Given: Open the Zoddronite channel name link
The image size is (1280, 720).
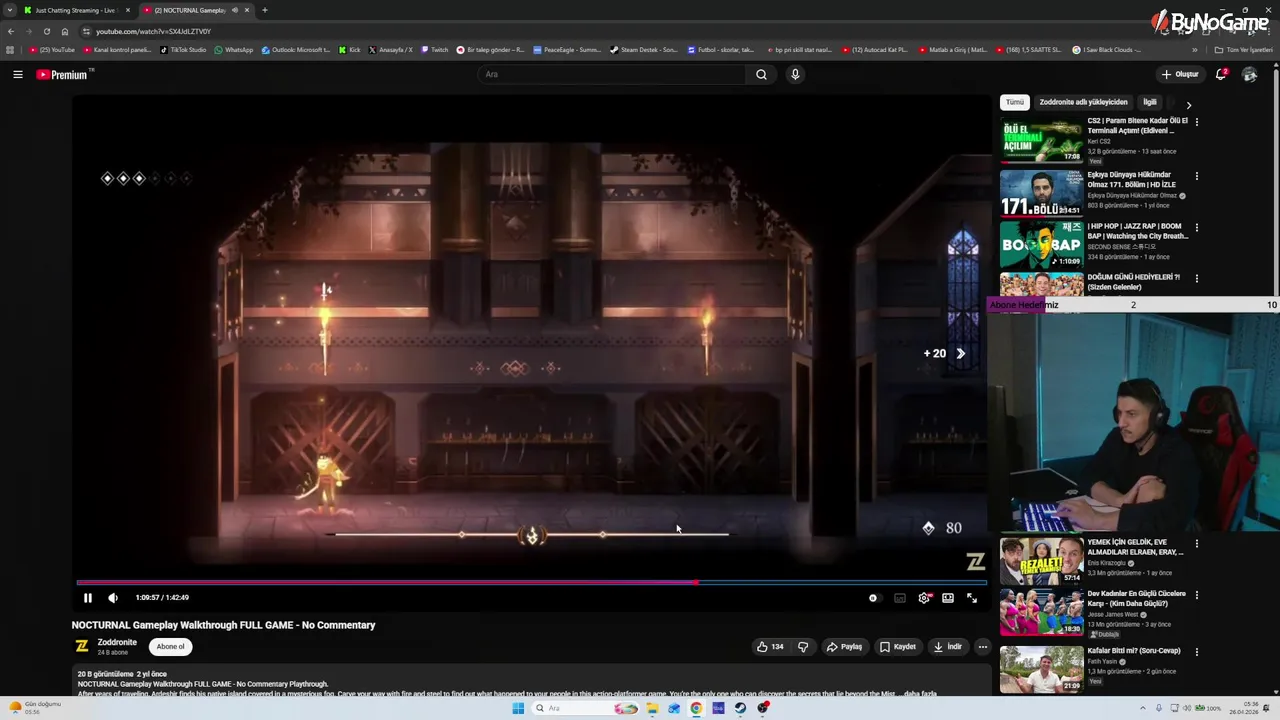Looking at the screenshot, I should click(117, 643).
